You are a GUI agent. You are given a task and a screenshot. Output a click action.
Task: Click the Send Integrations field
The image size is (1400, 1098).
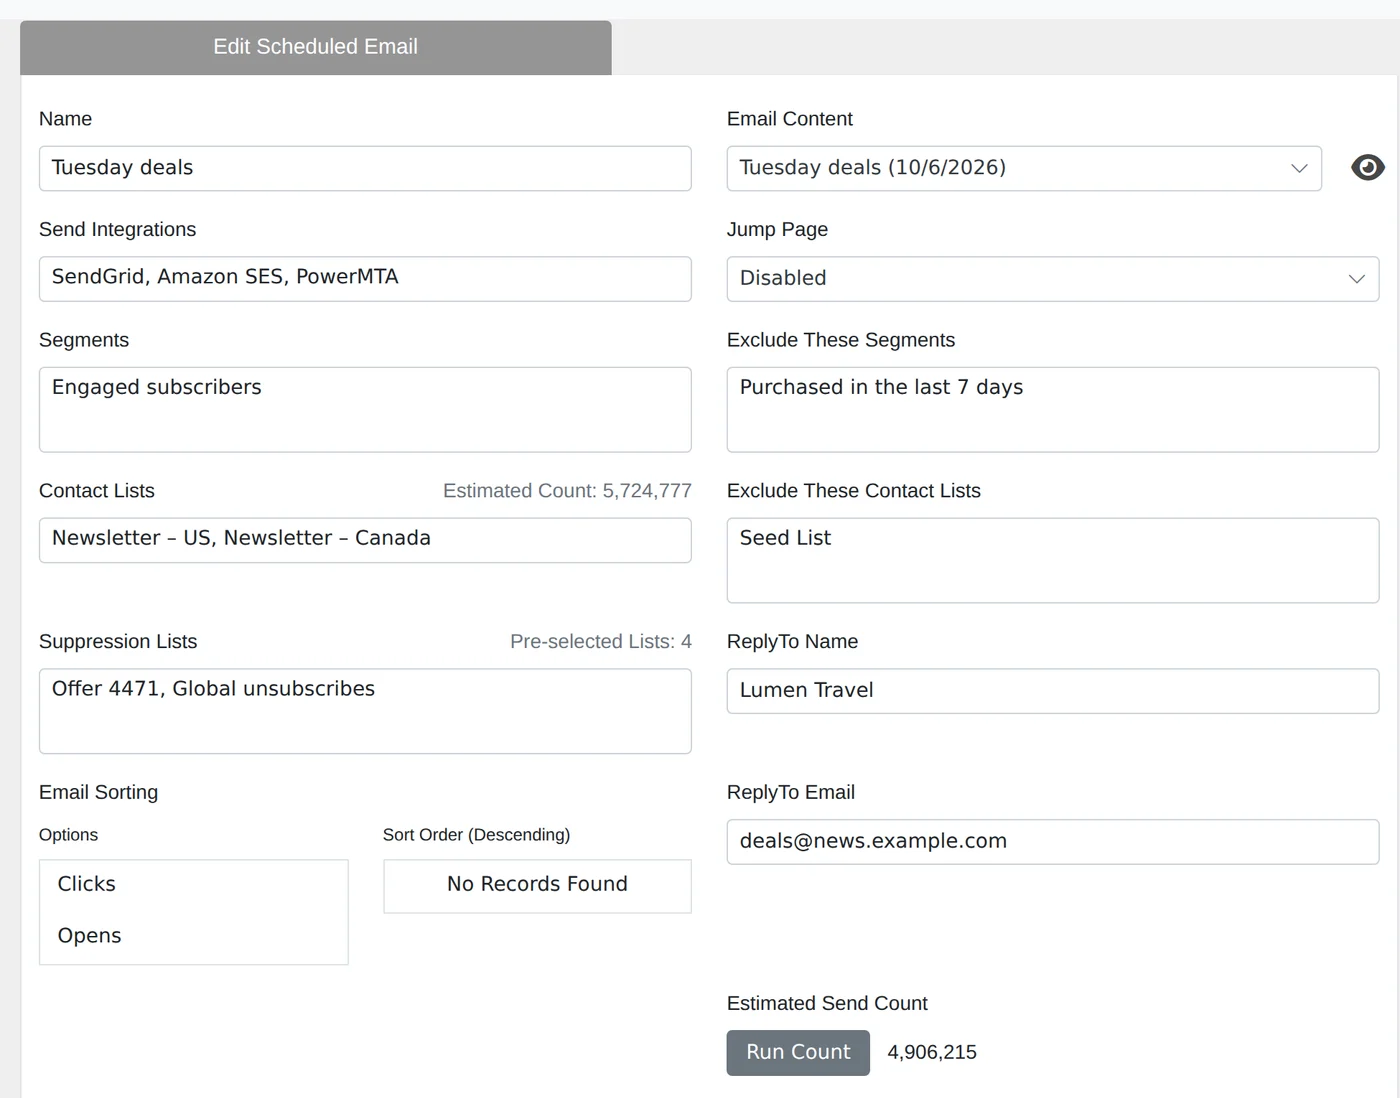(x=365, y=279)
